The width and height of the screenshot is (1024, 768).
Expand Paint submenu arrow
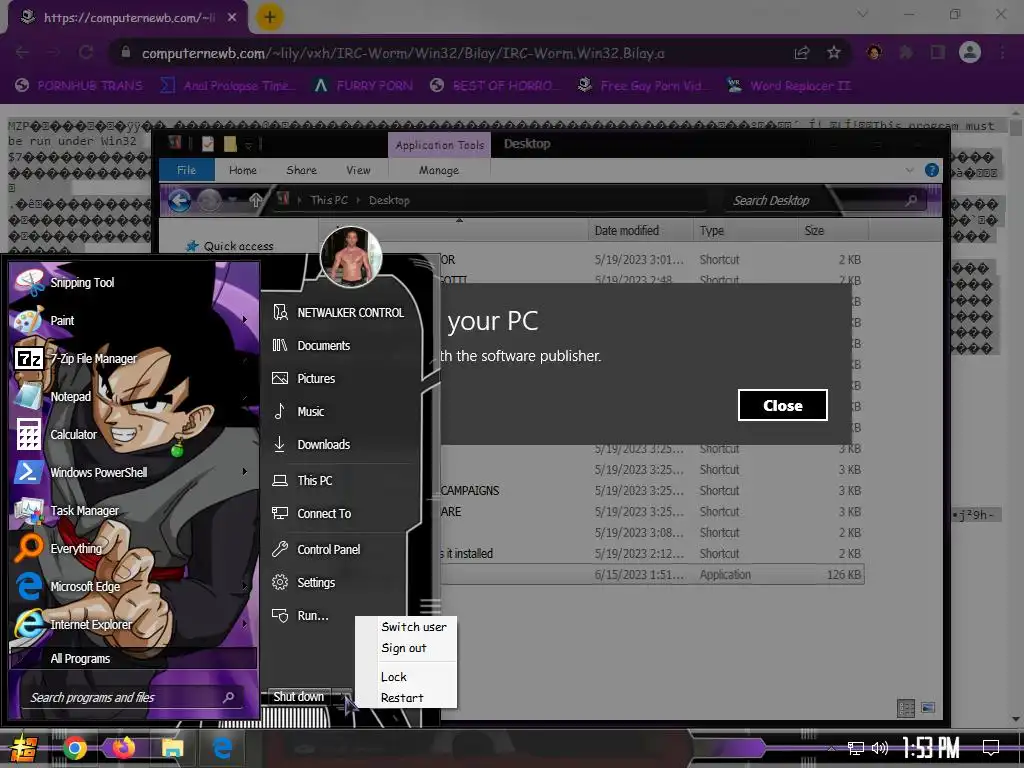pos(245,319)
